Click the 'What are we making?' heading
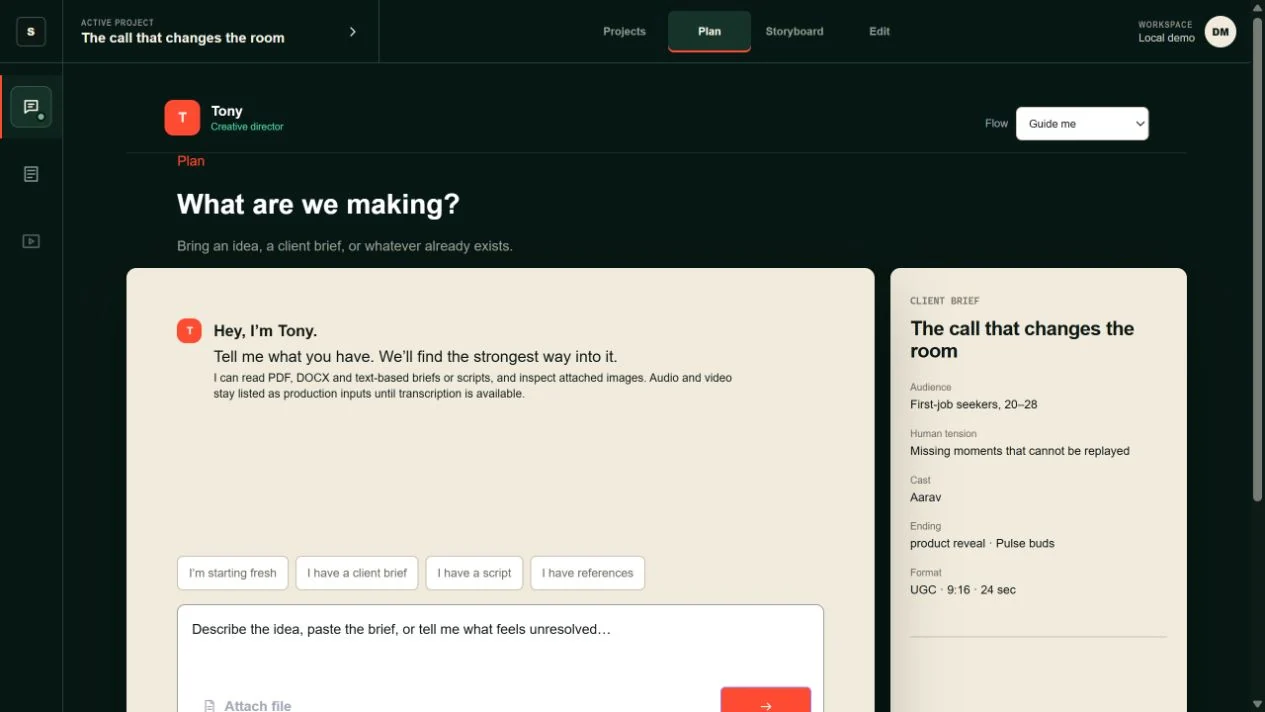 [318, 205]
